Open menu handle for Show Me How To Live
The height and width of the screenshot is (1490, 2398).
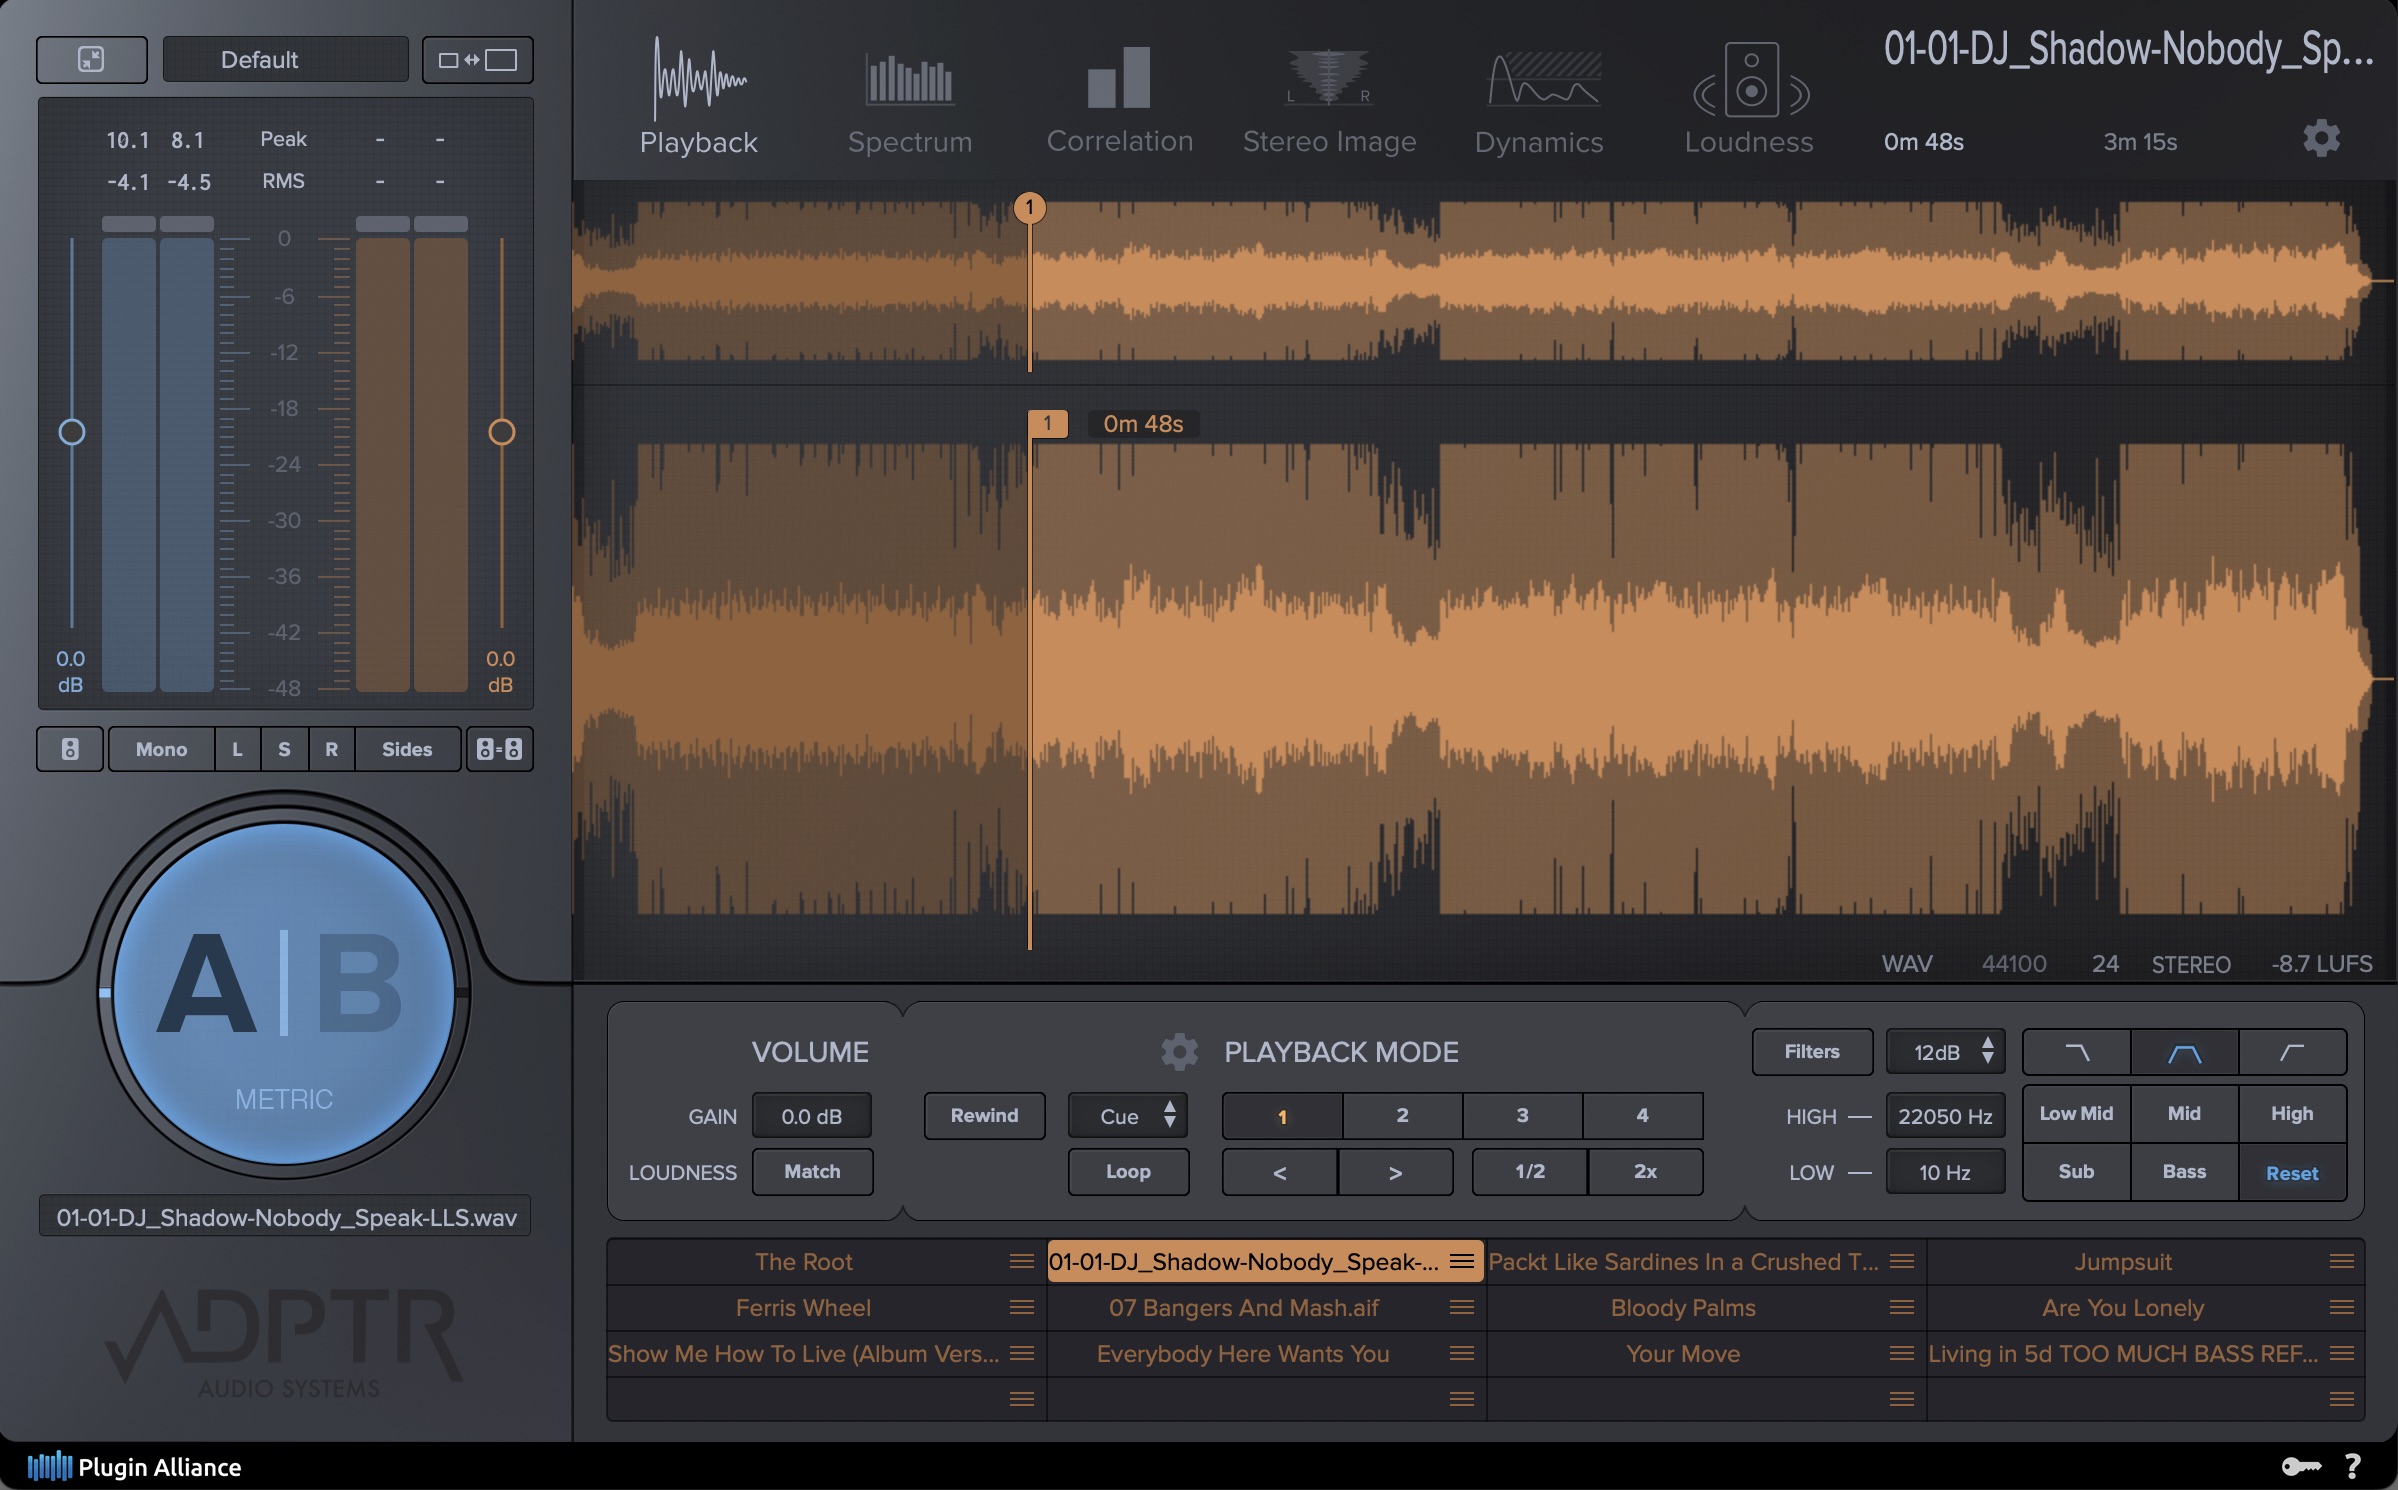[1021, 1353]
